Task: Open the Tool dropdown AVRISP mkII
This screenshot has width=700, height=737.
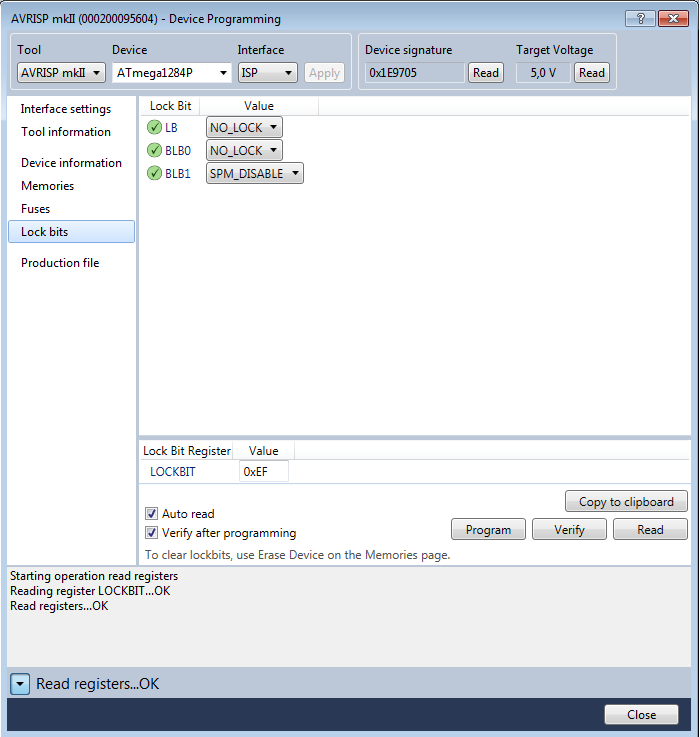Action: click(61, 73)
